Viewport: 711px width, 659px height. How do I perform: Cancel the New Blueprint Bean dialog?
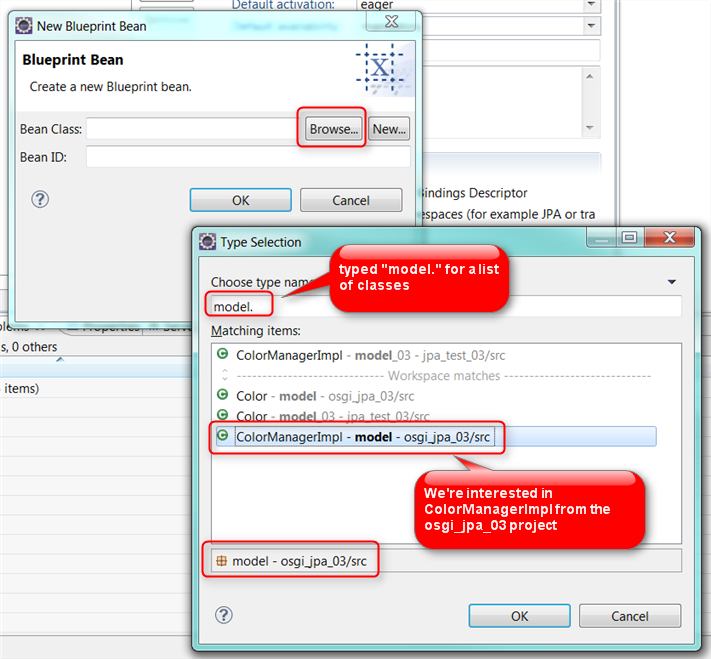pyautogui.click(x=351, y=200)
